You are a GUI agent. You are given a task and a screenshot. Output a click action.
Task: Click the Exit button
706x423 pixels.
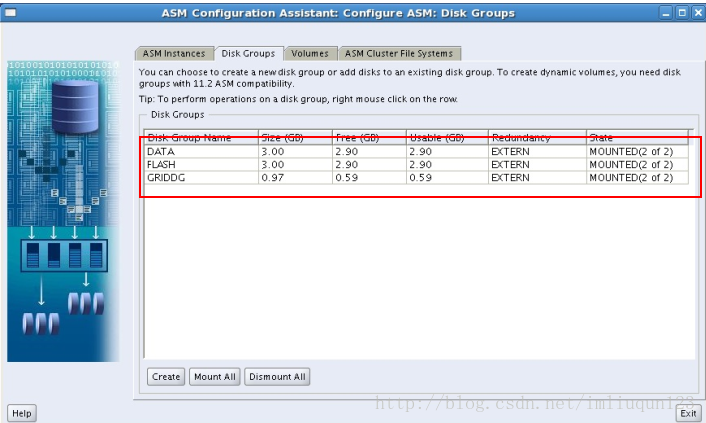tap(688, 413)
